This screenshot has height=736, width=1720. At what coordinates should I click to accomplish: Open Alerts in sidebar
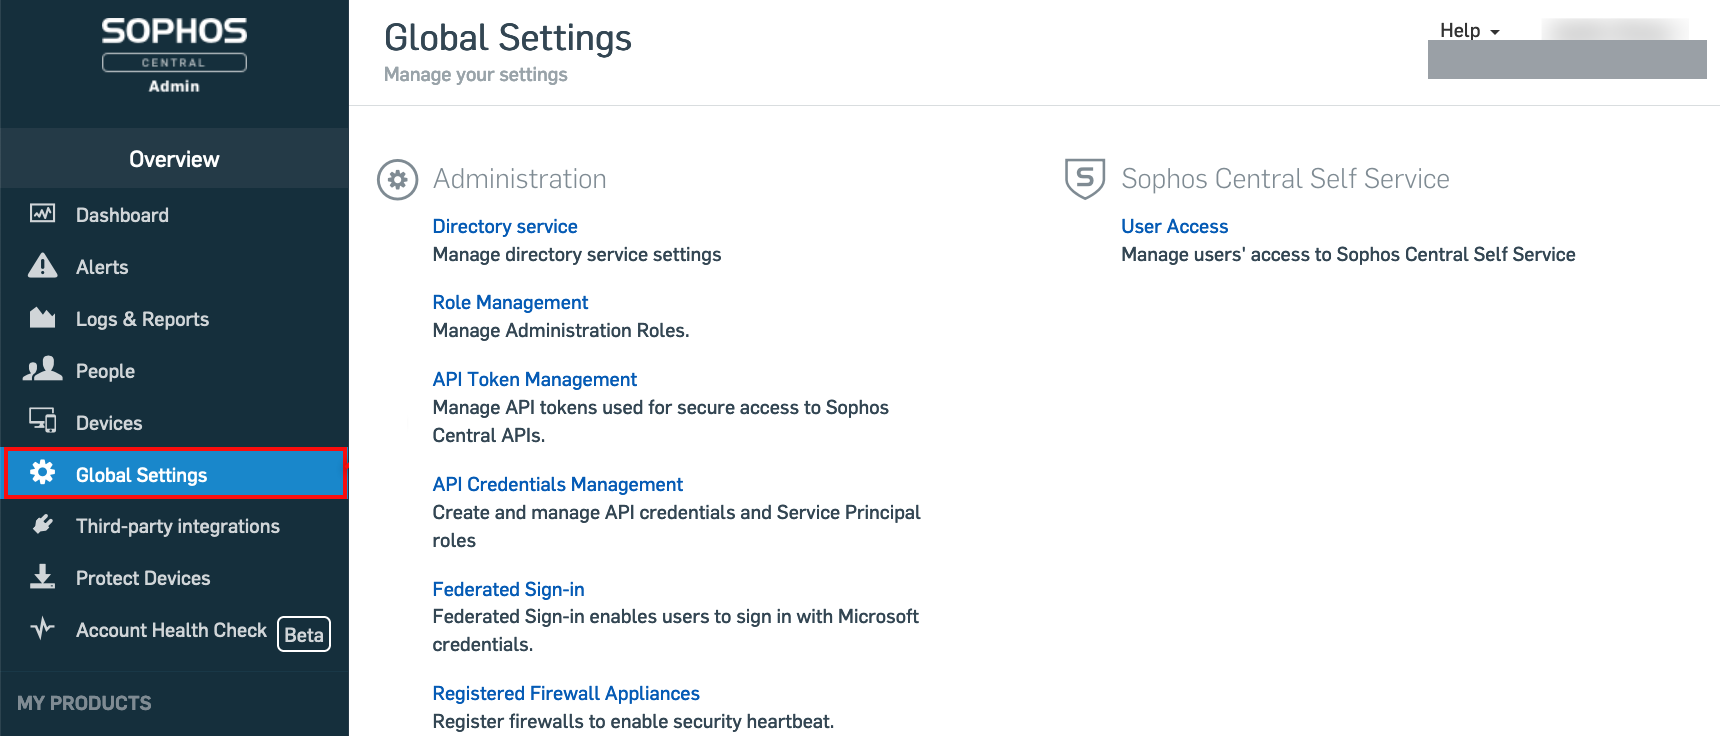pos(174,267)
